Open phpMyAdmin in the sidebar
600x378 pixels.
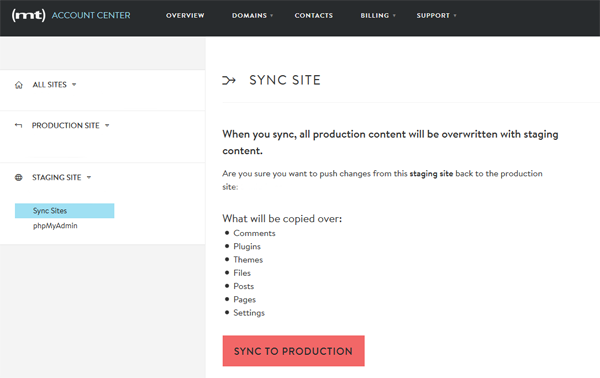(x=55, y=226)
